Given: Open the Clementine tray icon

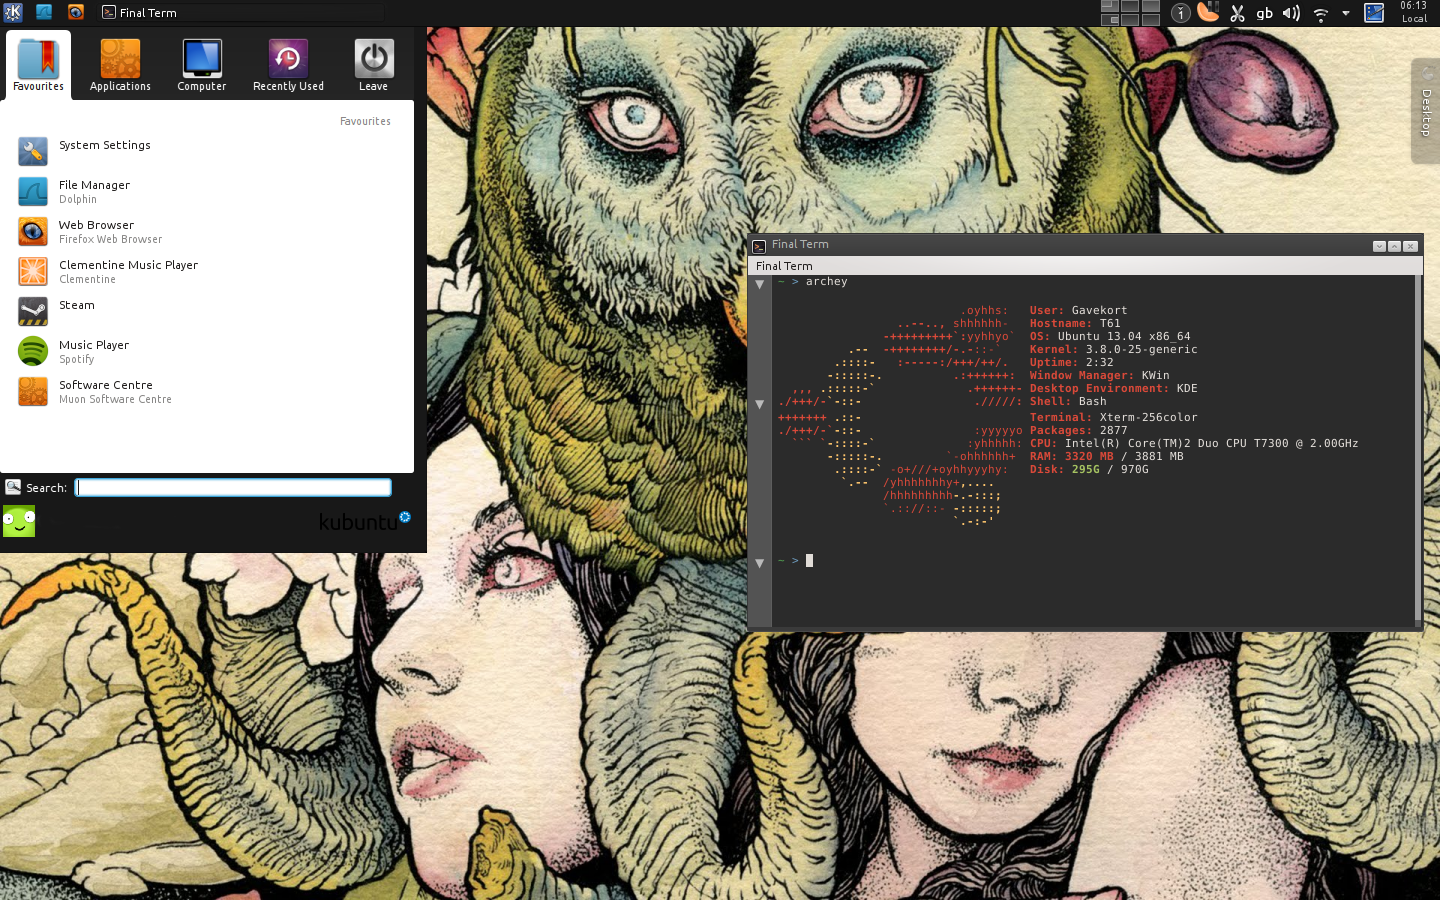Looking at the screenshot, I should point(1208,13).
